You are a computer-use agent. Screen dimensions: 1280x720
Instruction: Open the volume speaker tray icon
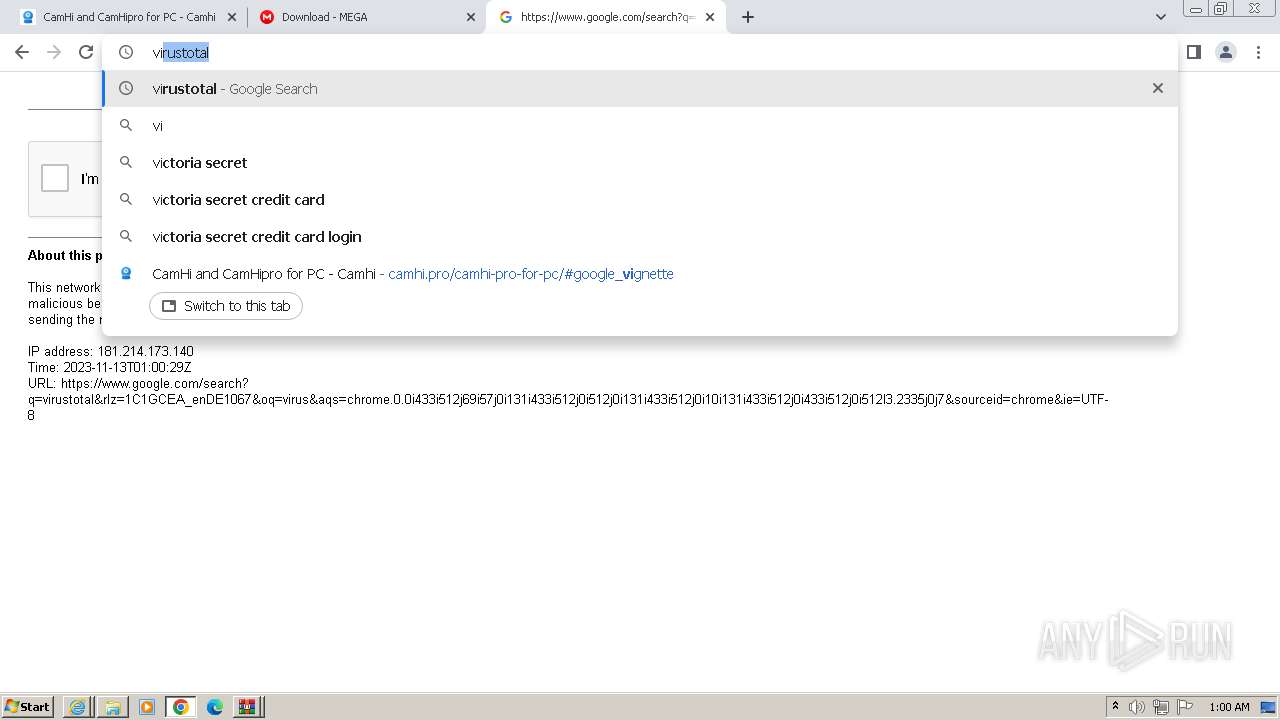(1137, 707)
